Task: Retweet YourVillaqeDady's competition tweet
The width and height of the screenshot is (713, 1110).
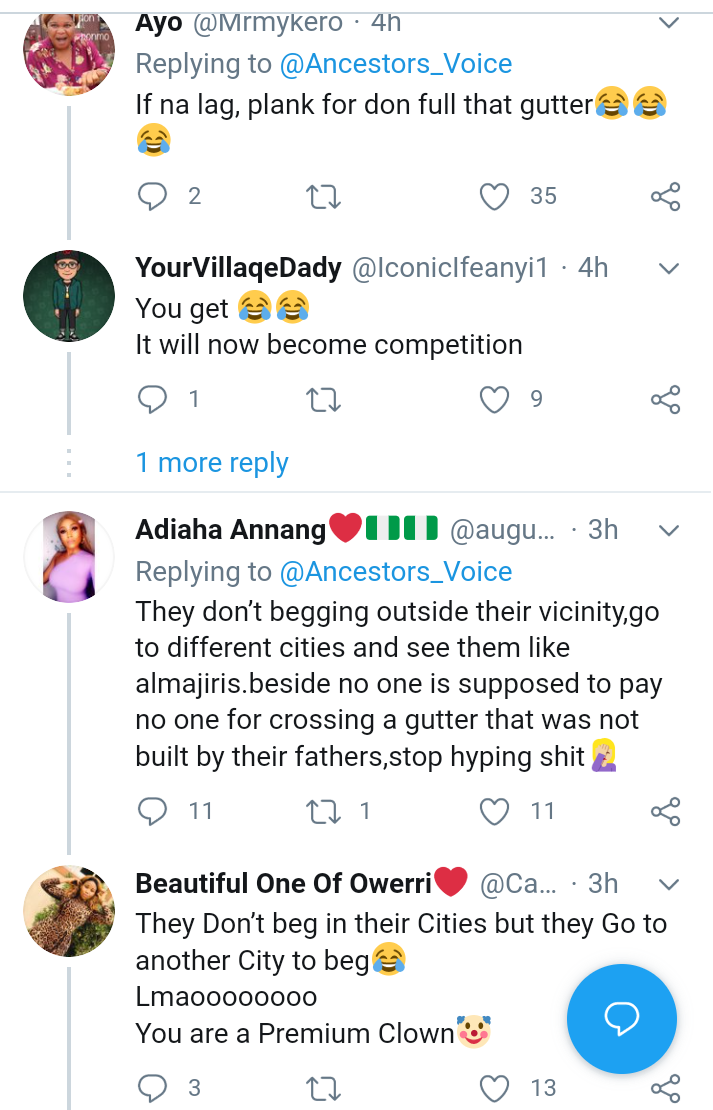Action: click(x=324, y=400)
